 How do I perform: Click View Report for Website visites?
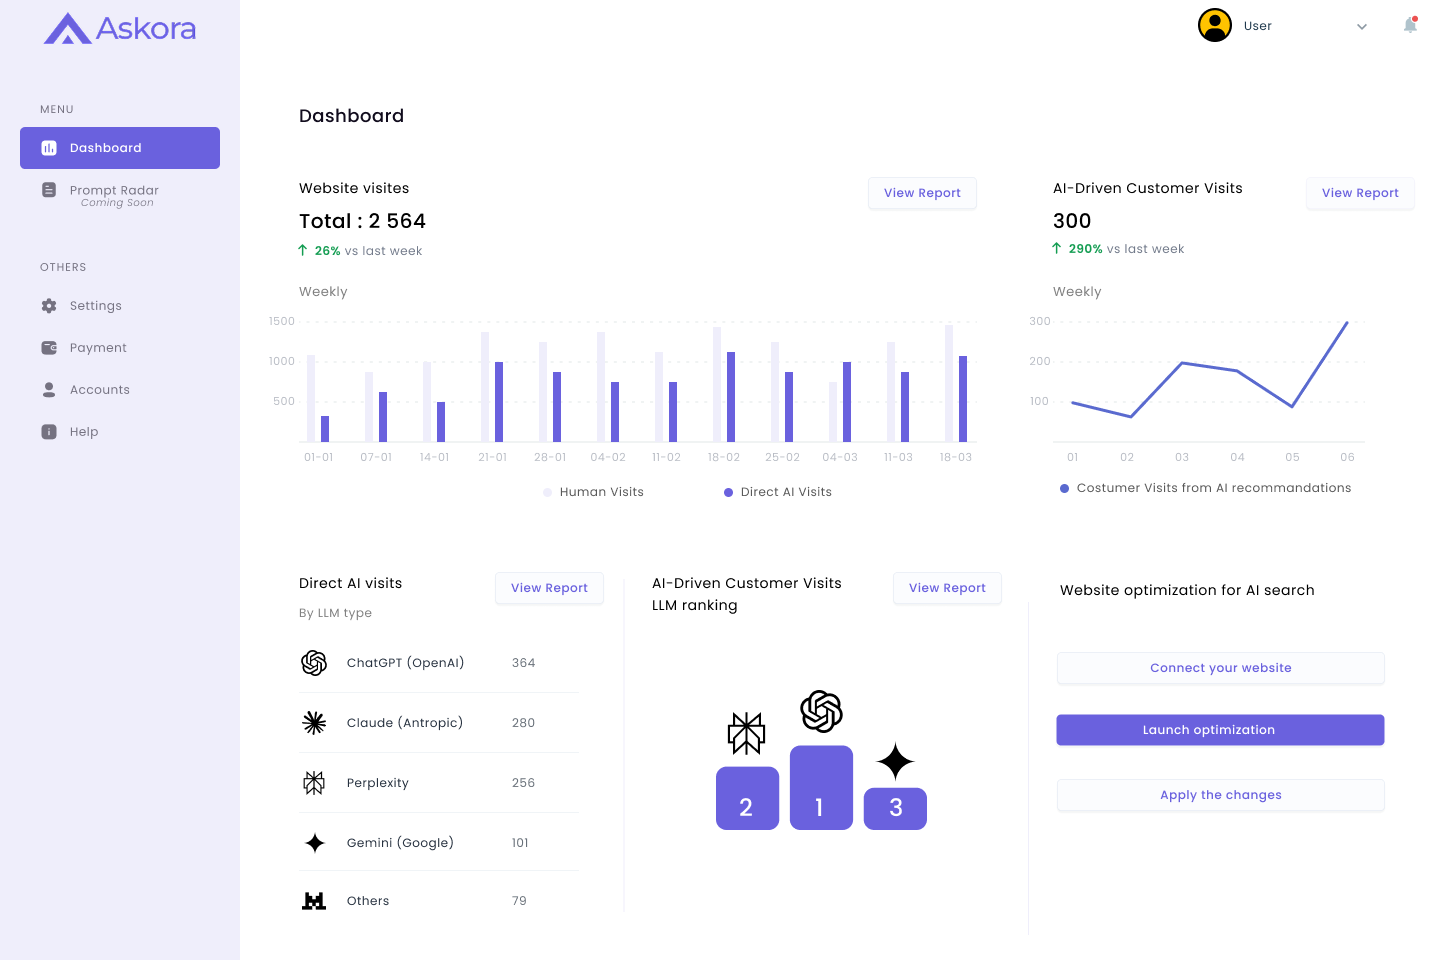pos(922,193)
